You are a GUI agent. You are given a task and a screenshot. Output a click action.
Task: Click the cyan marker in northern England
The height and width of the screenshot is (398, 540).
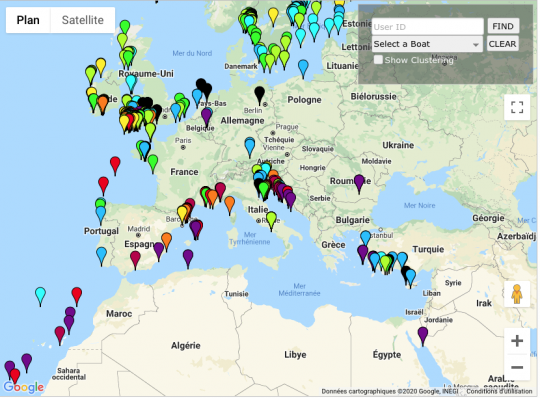pos(131,83)
